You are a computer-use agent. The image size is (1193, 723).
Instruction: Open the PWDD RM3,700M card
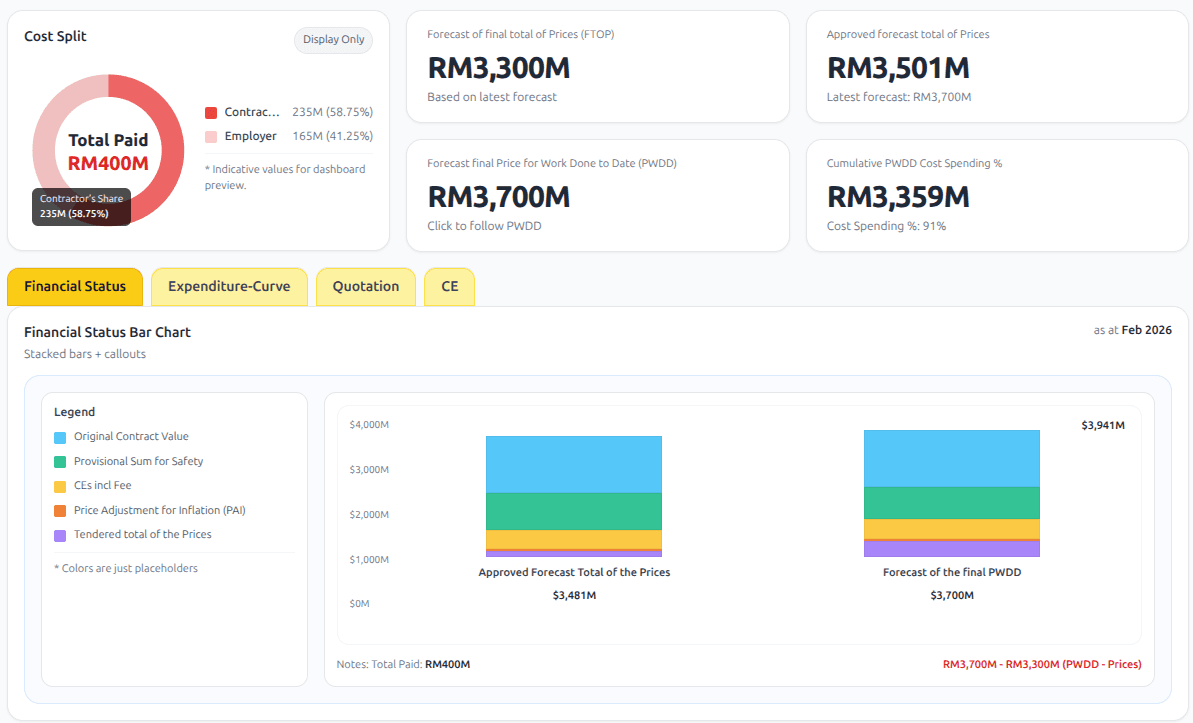coord(598,196)
